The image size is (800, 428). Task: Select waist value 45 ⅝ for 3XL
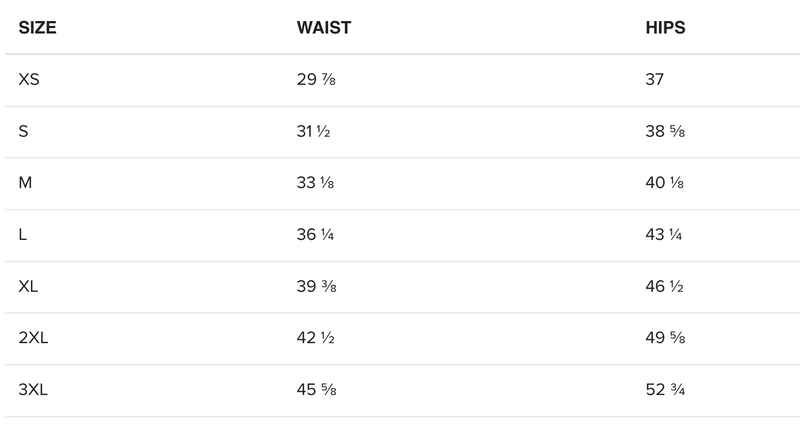tap(316, 391)
